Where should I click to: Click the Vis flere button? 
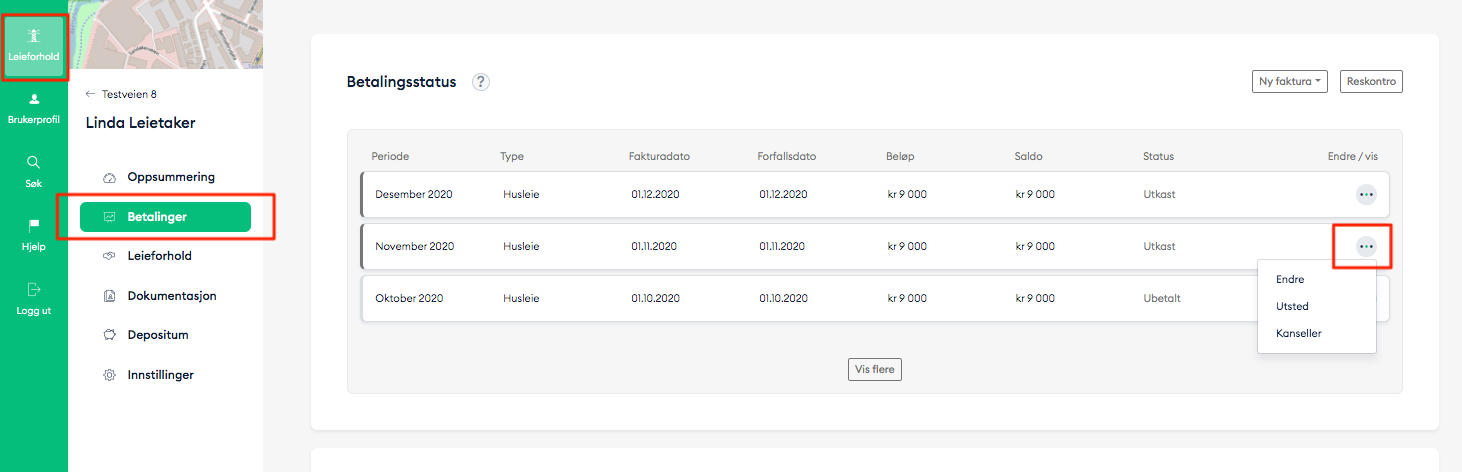pos(875,369)
